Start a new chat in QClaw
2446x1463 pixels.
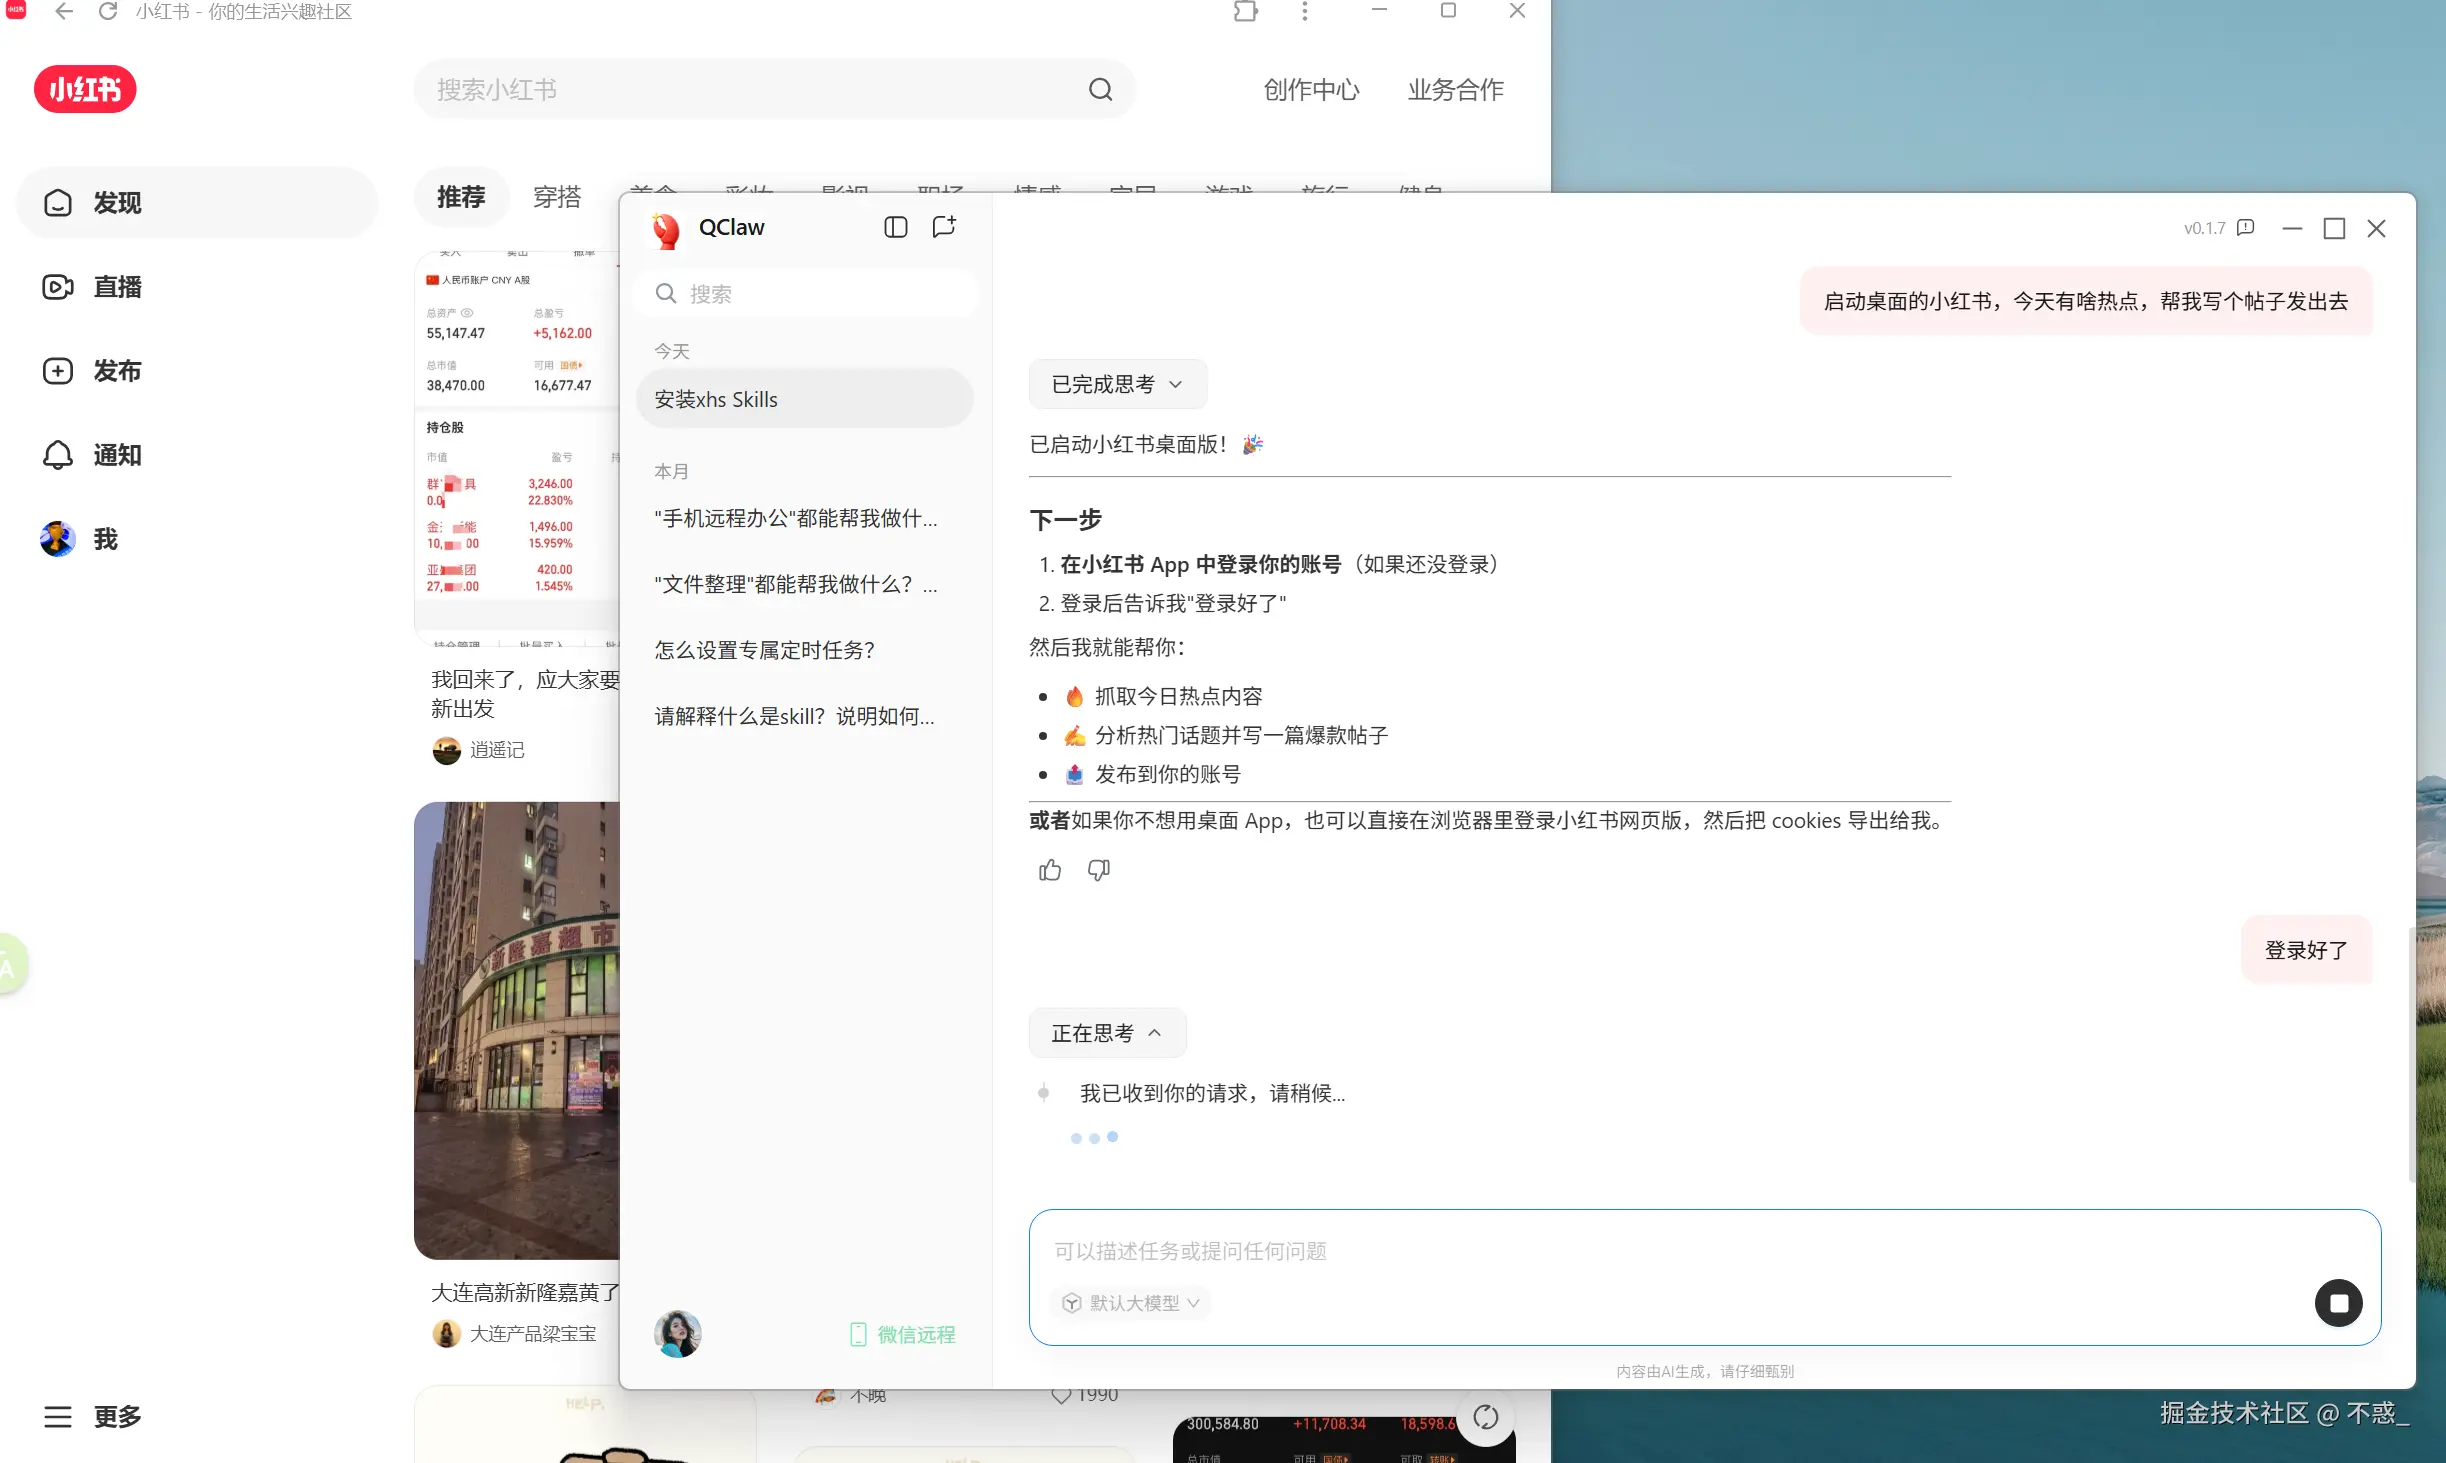coord(944,227)
